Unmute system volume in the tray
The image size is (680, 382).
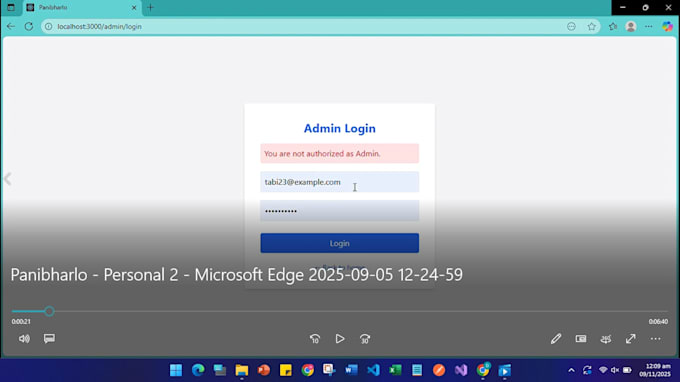point(615,370)
